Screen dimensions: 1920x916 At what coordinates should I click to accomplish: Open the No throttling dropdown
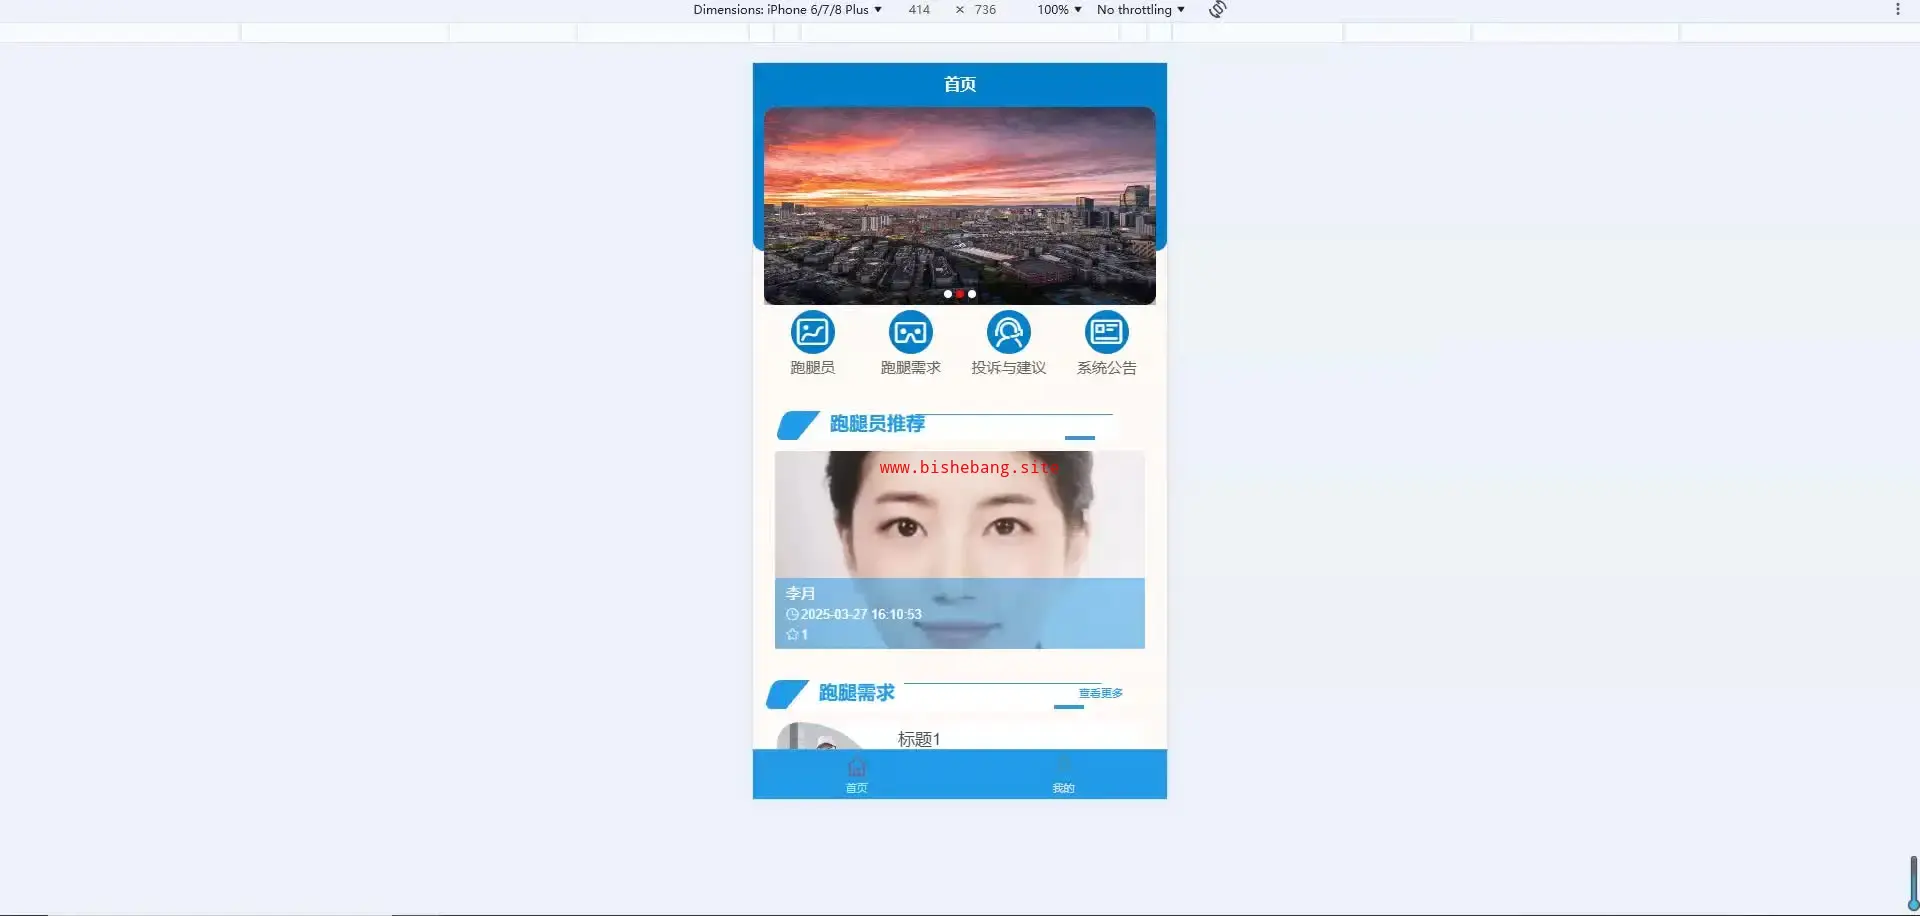1140,10
